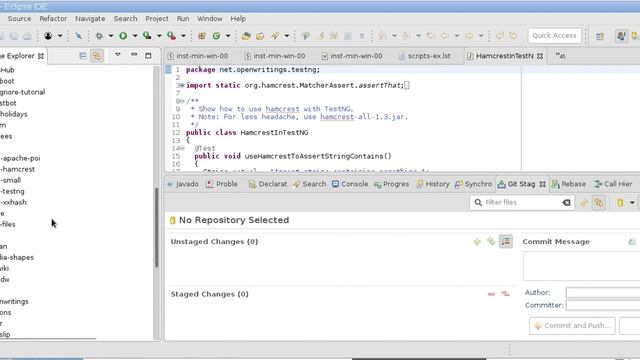Select the Java perspective icon
The image size is (640, 360).
[x=621, y=36]
